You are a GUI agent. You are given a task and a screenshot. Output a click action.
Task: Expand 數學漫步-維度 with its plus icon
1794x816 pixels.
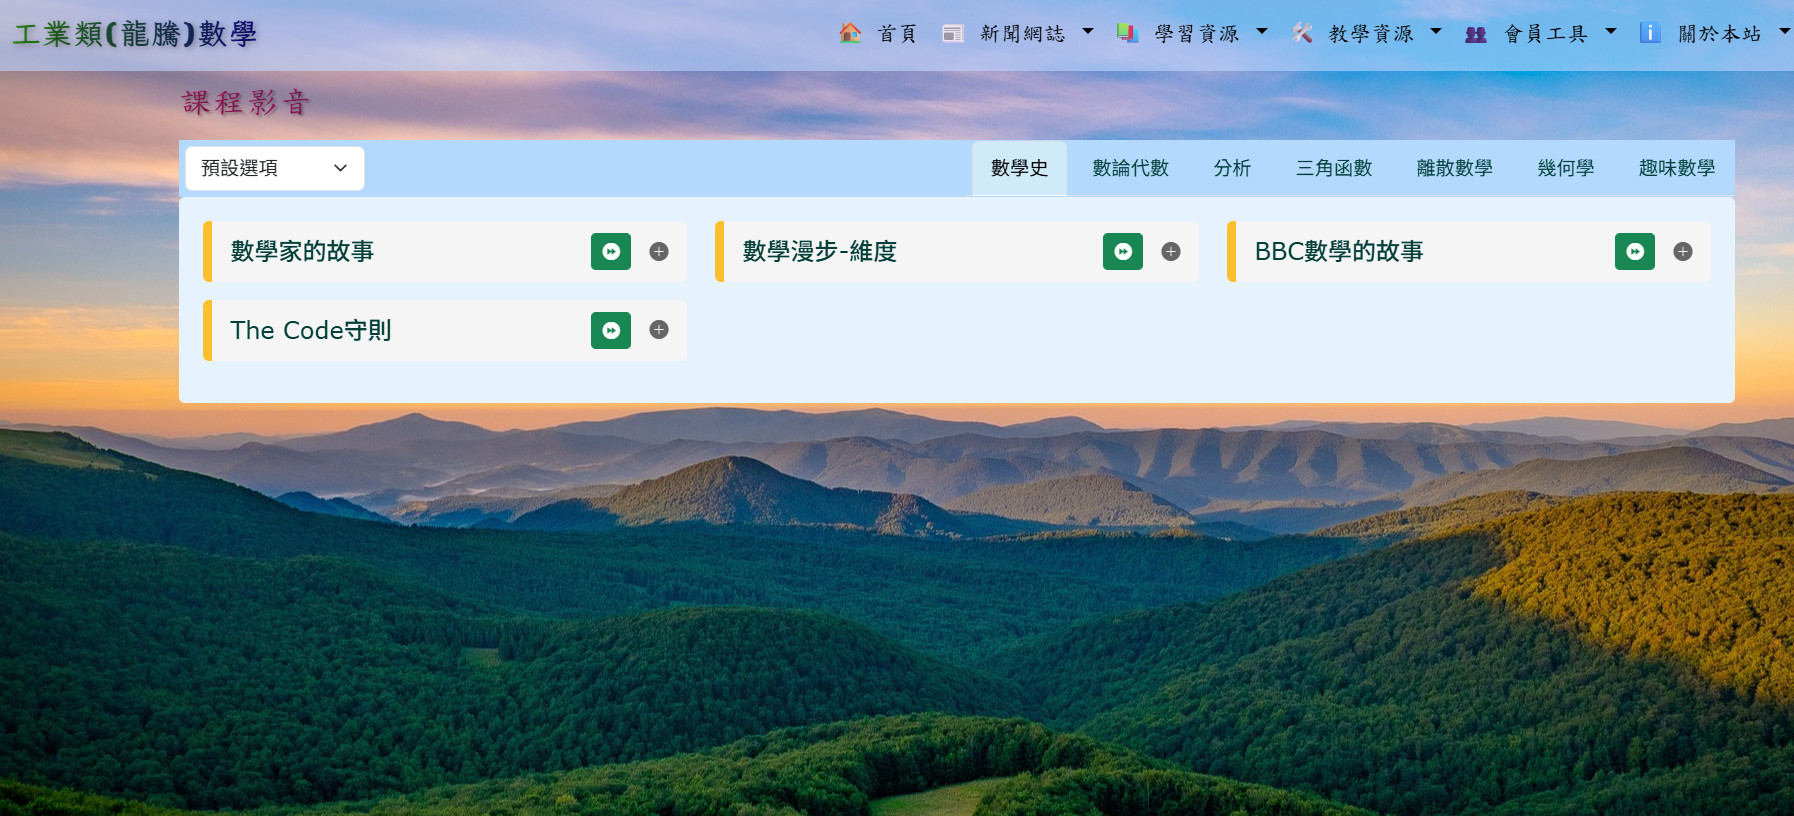click(x=1171, y=252)
